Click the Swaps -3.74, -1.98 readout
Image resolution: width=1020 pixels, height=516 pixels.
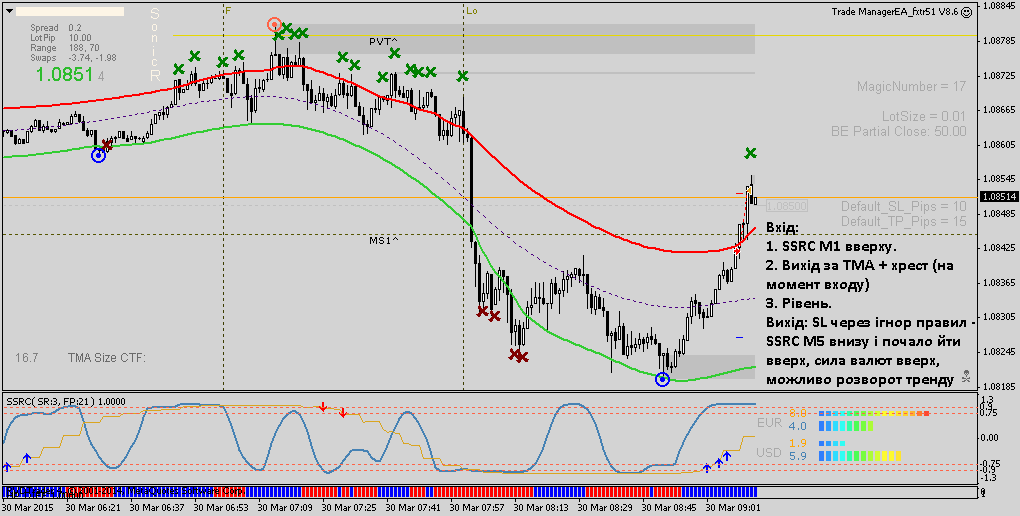click(x=73, y=58)
